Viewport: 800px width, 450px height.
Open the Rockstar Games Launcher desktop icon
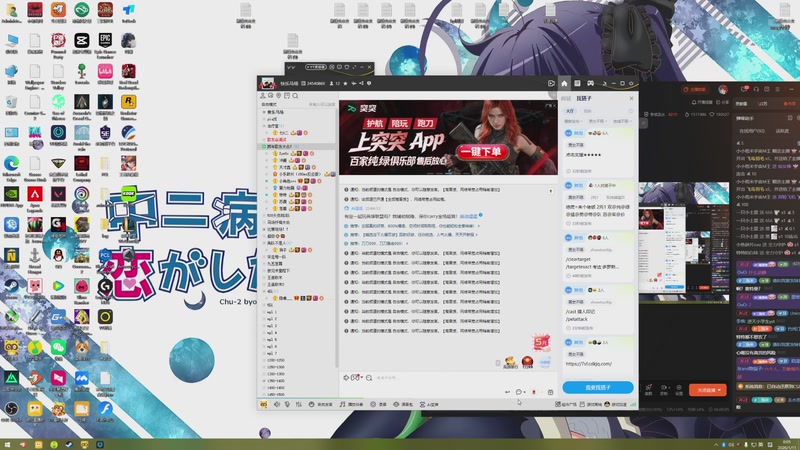(129, 106)
